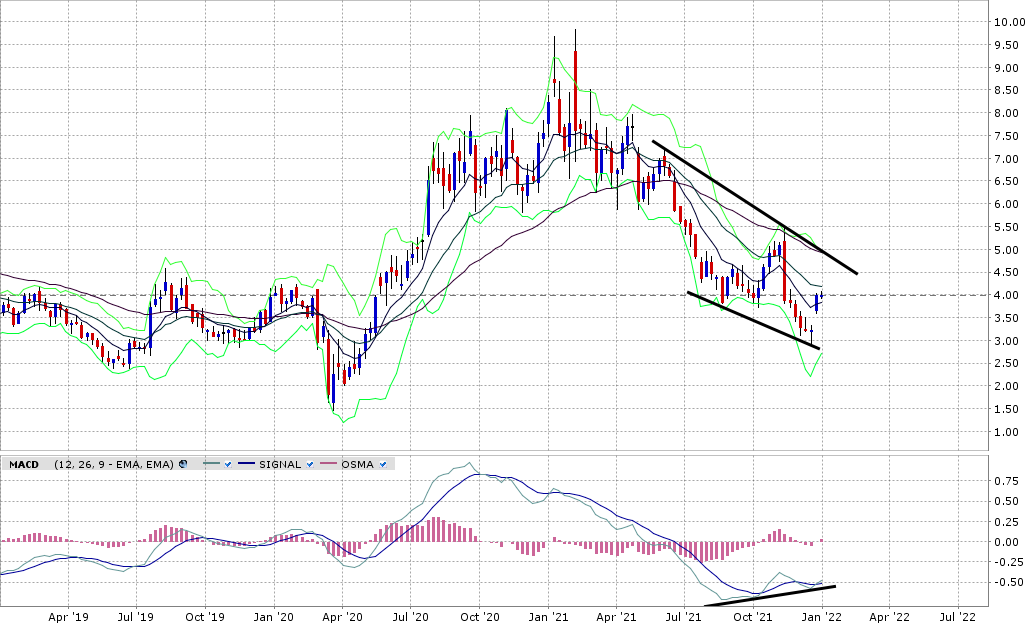Uncheck the SIGNAL line checkbox
The width and height of the screenshot is (1034, 631).
(312, 464)
